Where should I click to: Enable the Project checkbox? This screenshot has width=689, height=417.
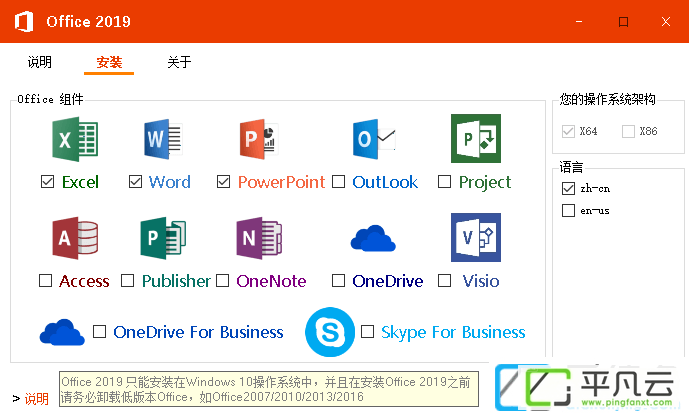coord(445,181)
